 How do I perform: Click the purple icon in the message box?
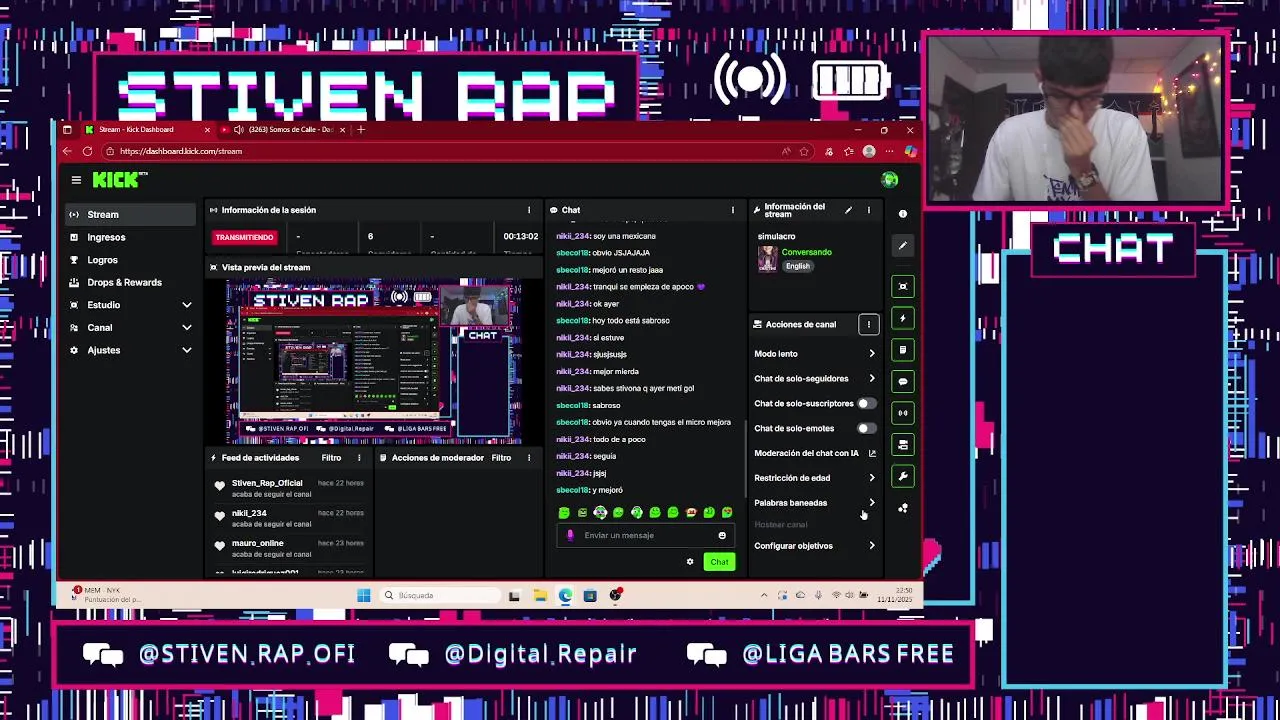click(571, 535)
